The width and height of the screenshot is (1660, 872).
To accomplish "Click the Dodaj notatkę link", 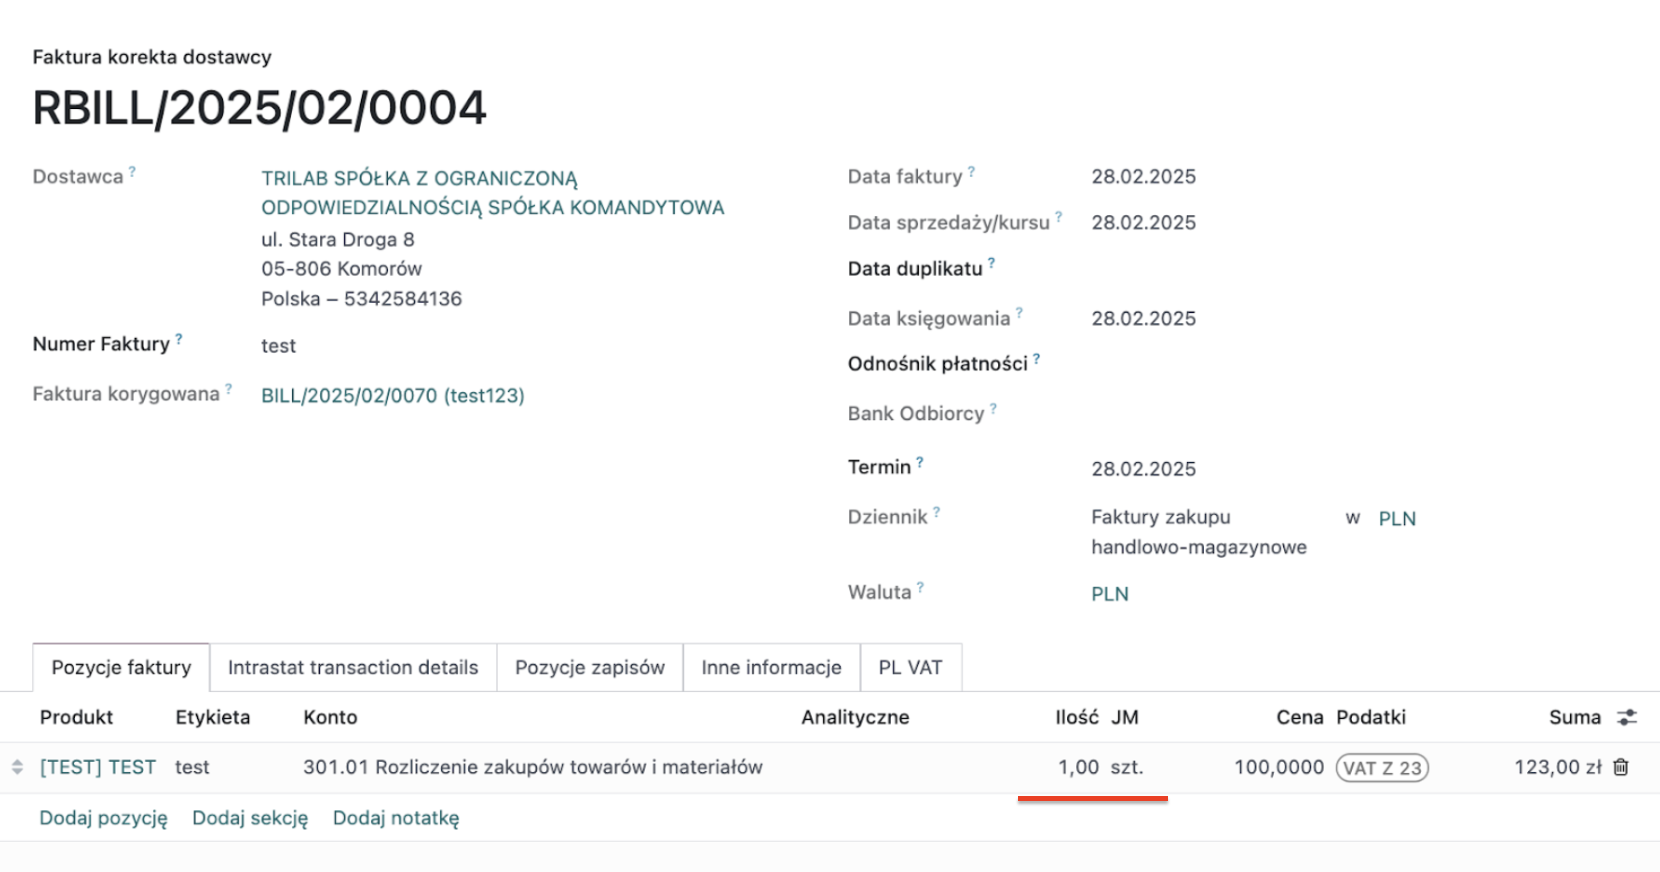I will [x=396, y=818].
